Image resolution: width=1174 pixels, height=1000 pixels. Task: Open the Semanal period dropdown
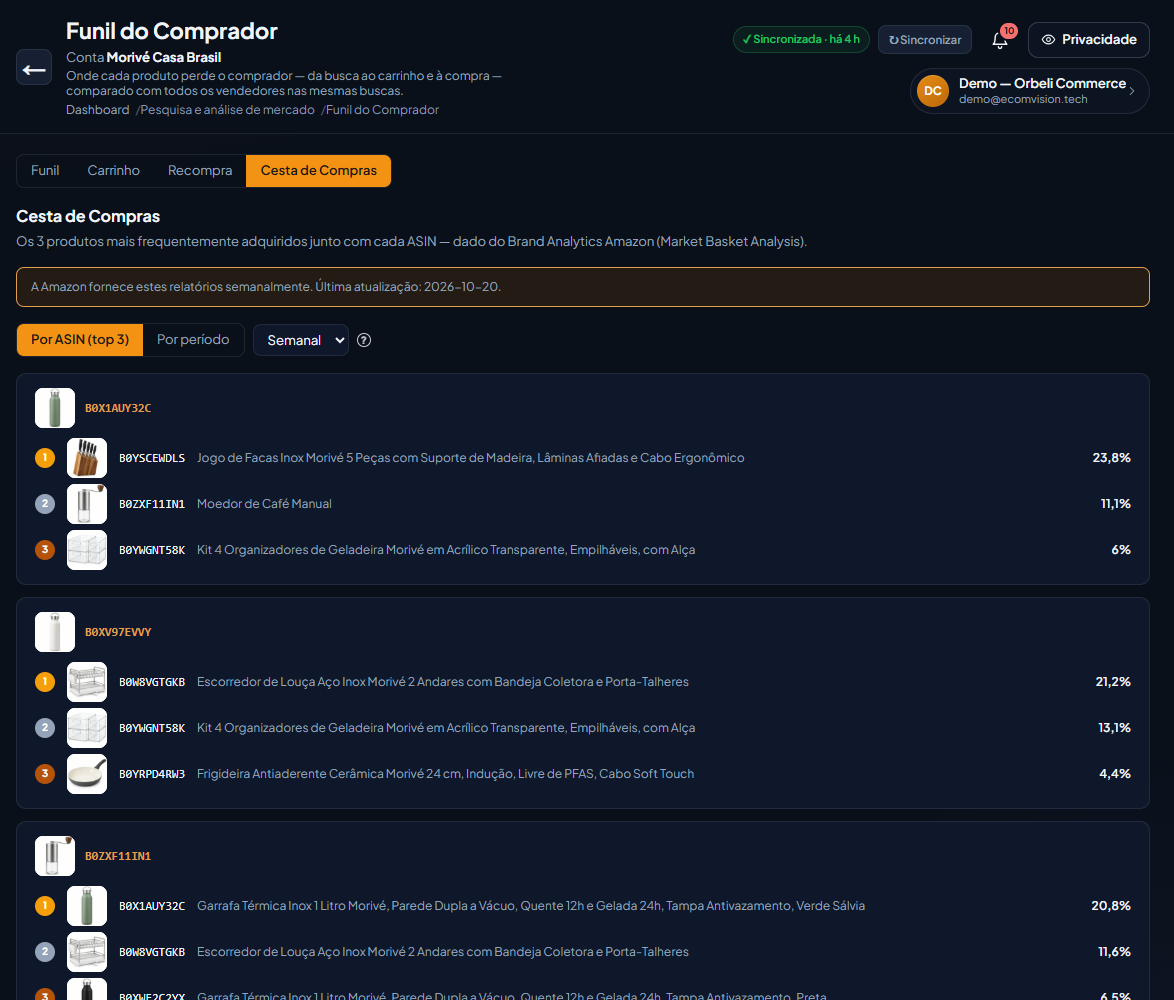(301, 340)
